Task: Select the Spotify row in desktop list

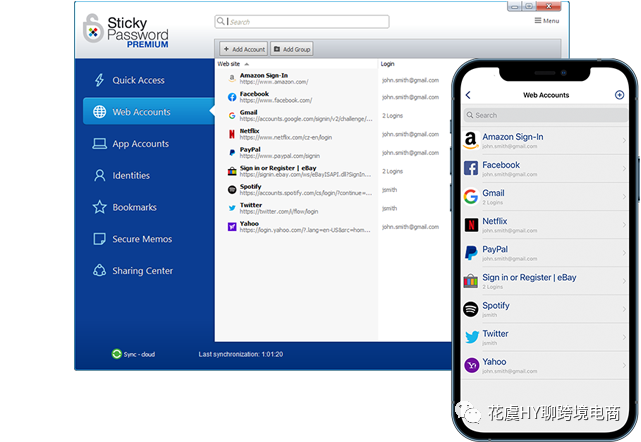Action: point(333,190)
